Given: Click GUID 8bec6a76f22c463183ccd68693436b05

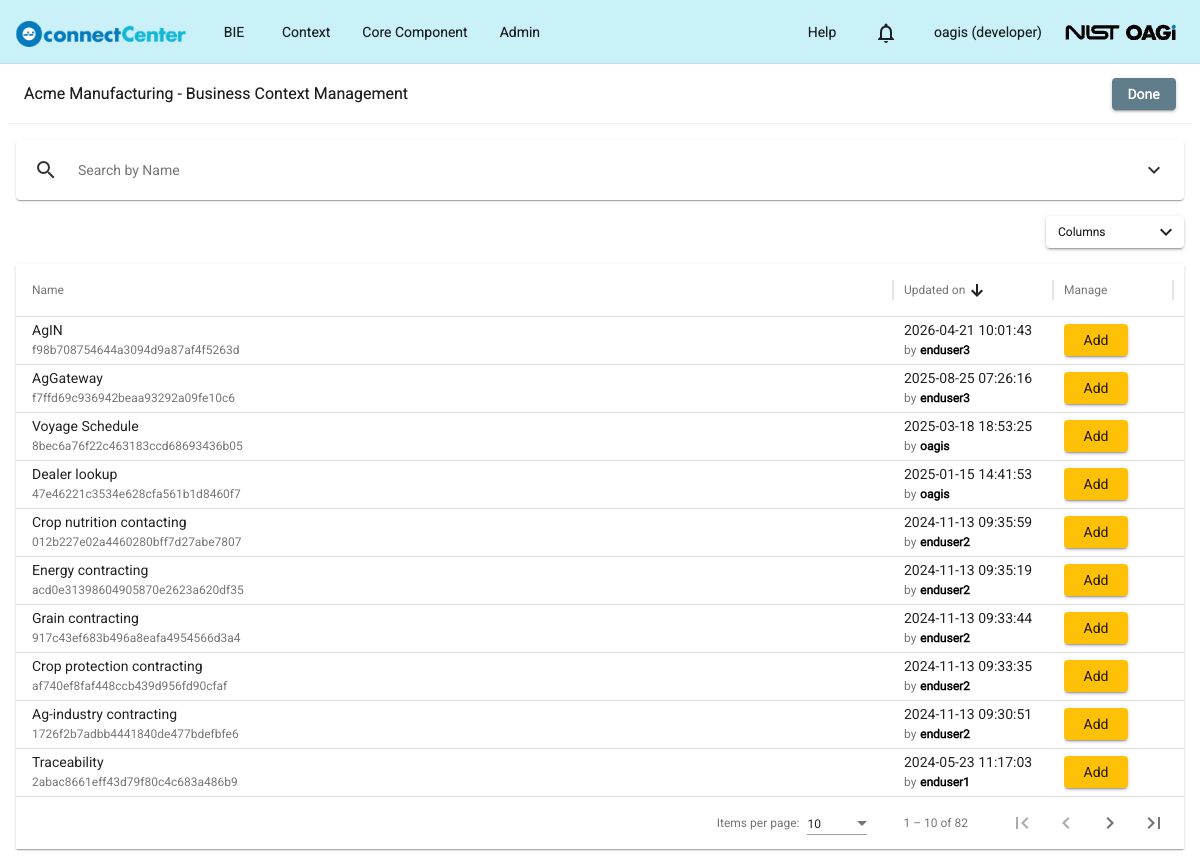Looking at the screenshot, I should [x=137, y=446].
